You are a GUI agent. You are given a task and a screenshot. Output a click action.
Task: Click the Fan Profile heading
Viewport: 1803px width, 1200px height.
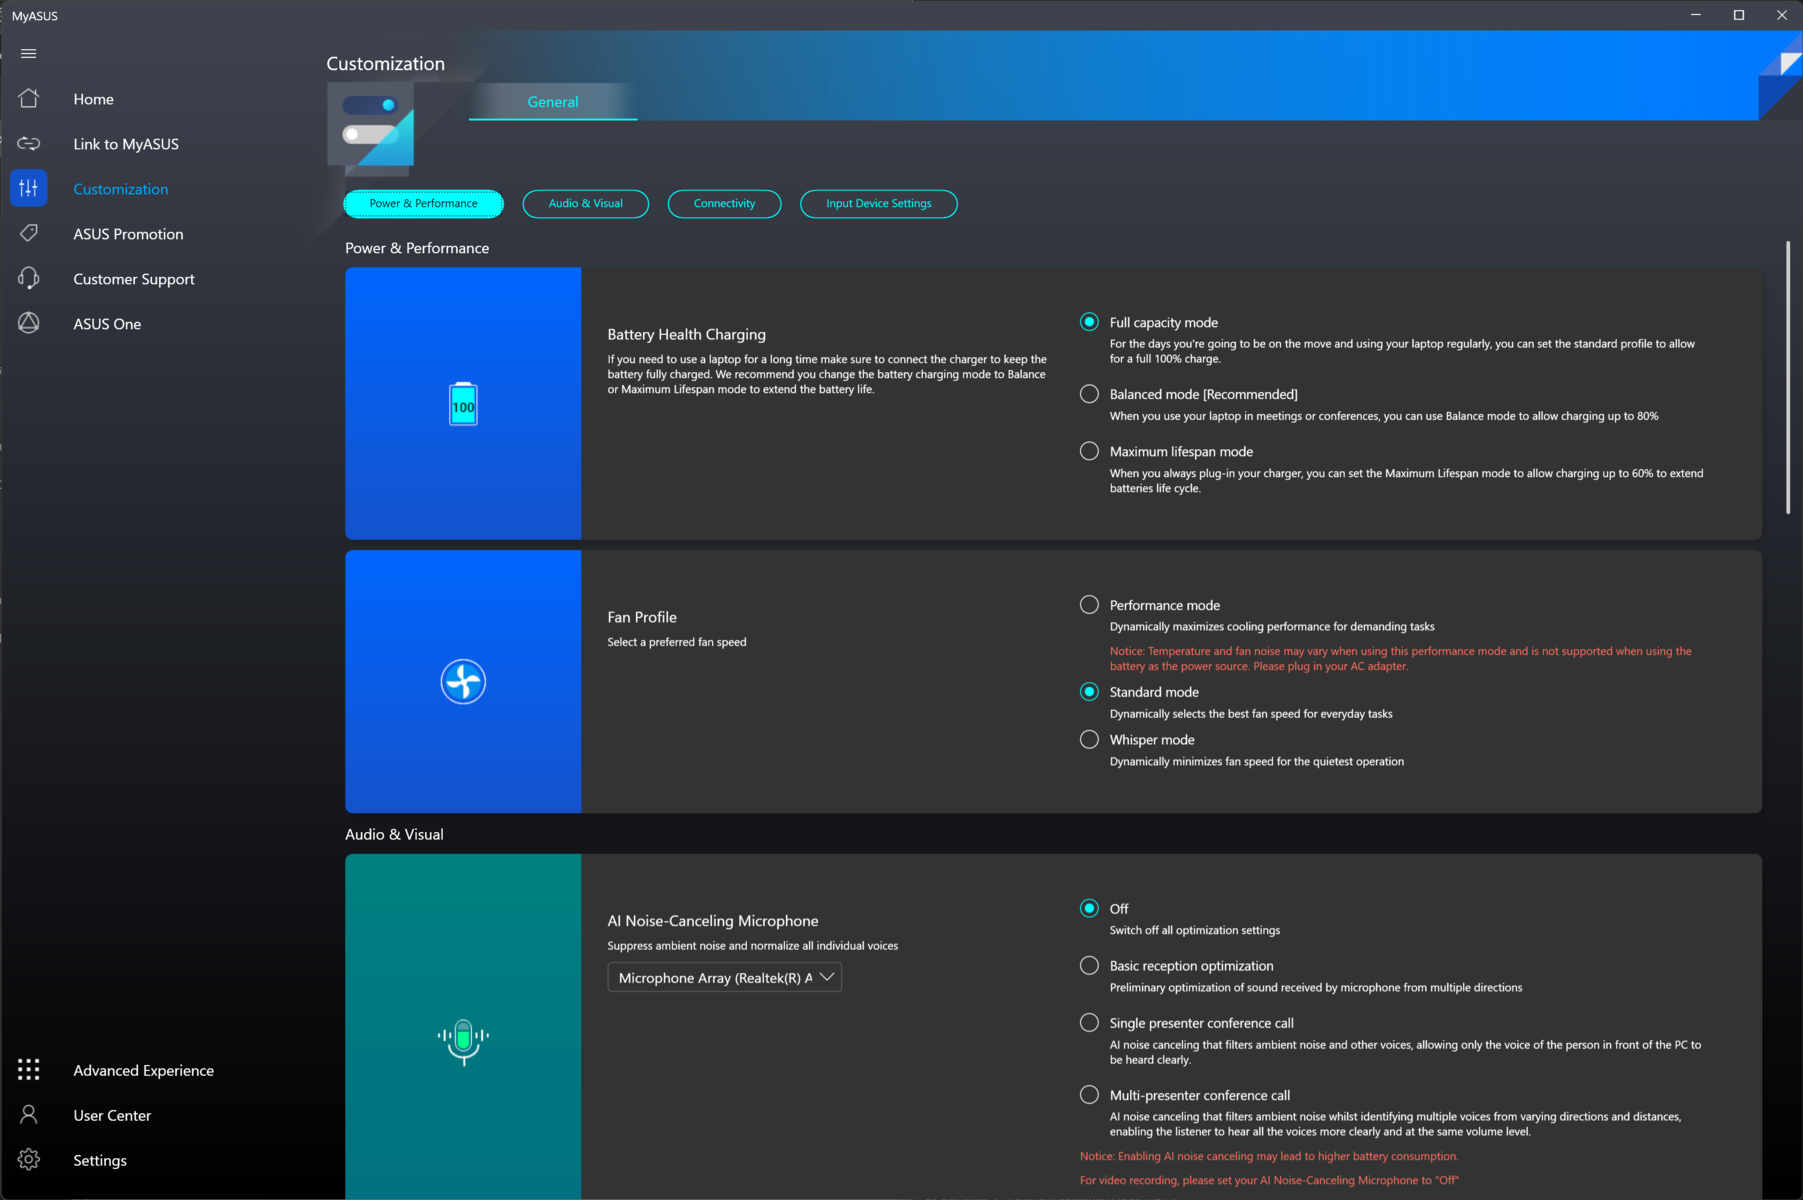coord(642,618)
